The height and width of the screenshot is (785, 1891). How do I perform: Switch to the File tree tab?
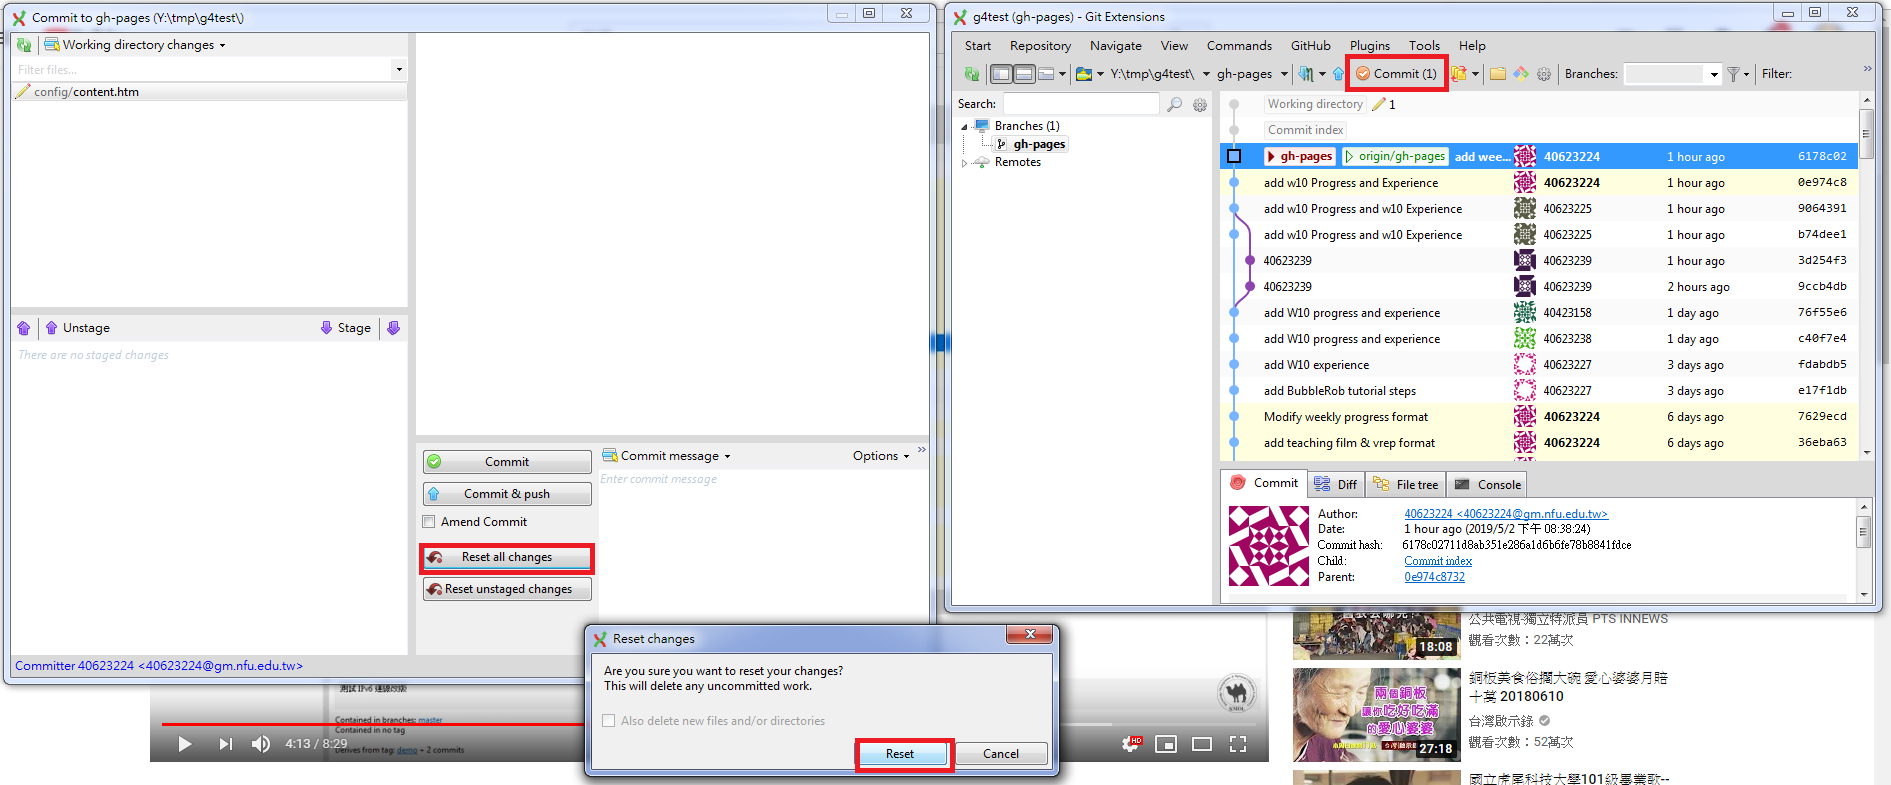1405,485
